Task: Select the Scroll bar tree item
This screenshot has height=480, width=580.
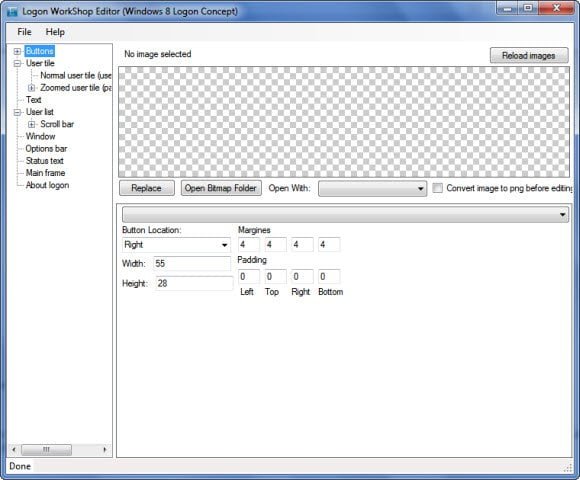Action: click(x=57, y=124)
